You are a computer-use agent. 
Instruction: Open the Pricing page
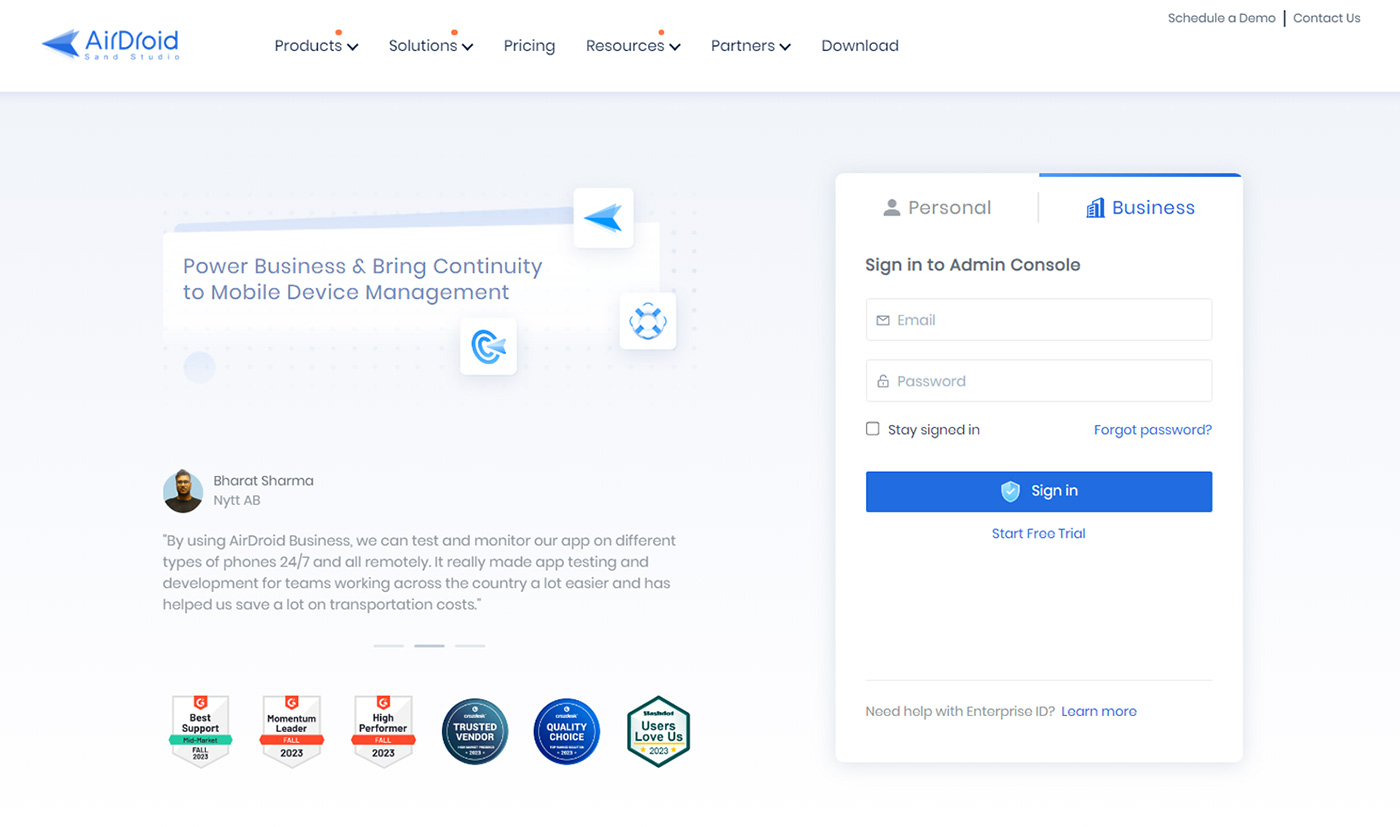coord(529,46)
